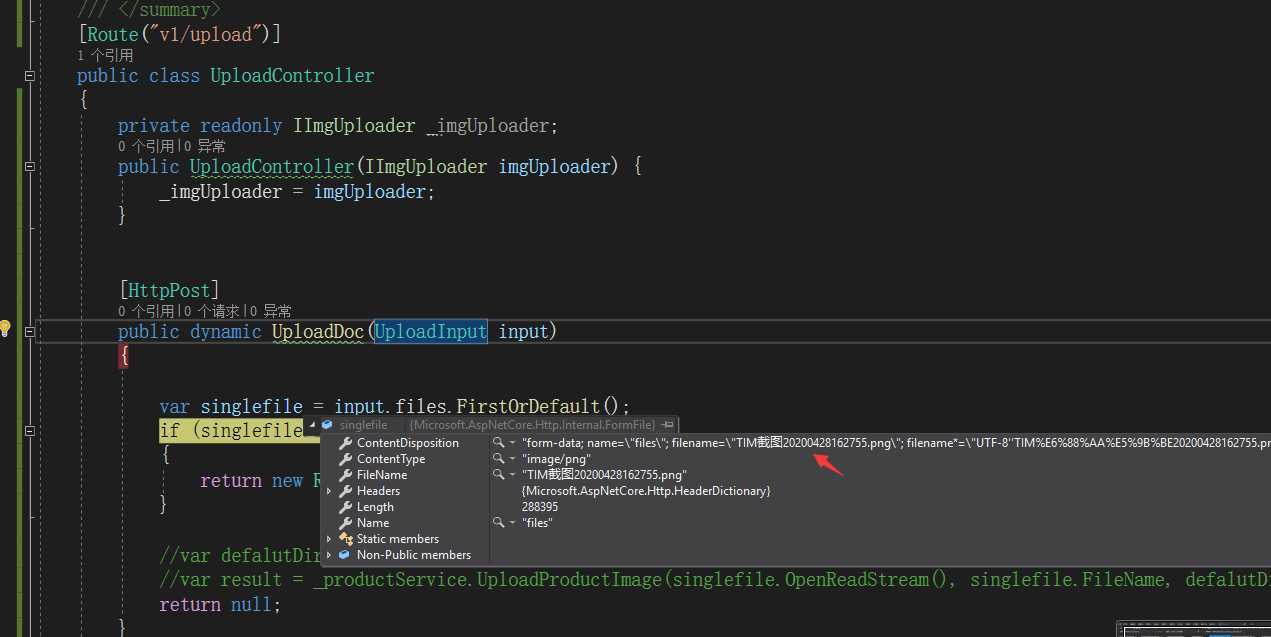
Task: Collapse the UploadController class outlining box
Action: click(x=30, y=76)
